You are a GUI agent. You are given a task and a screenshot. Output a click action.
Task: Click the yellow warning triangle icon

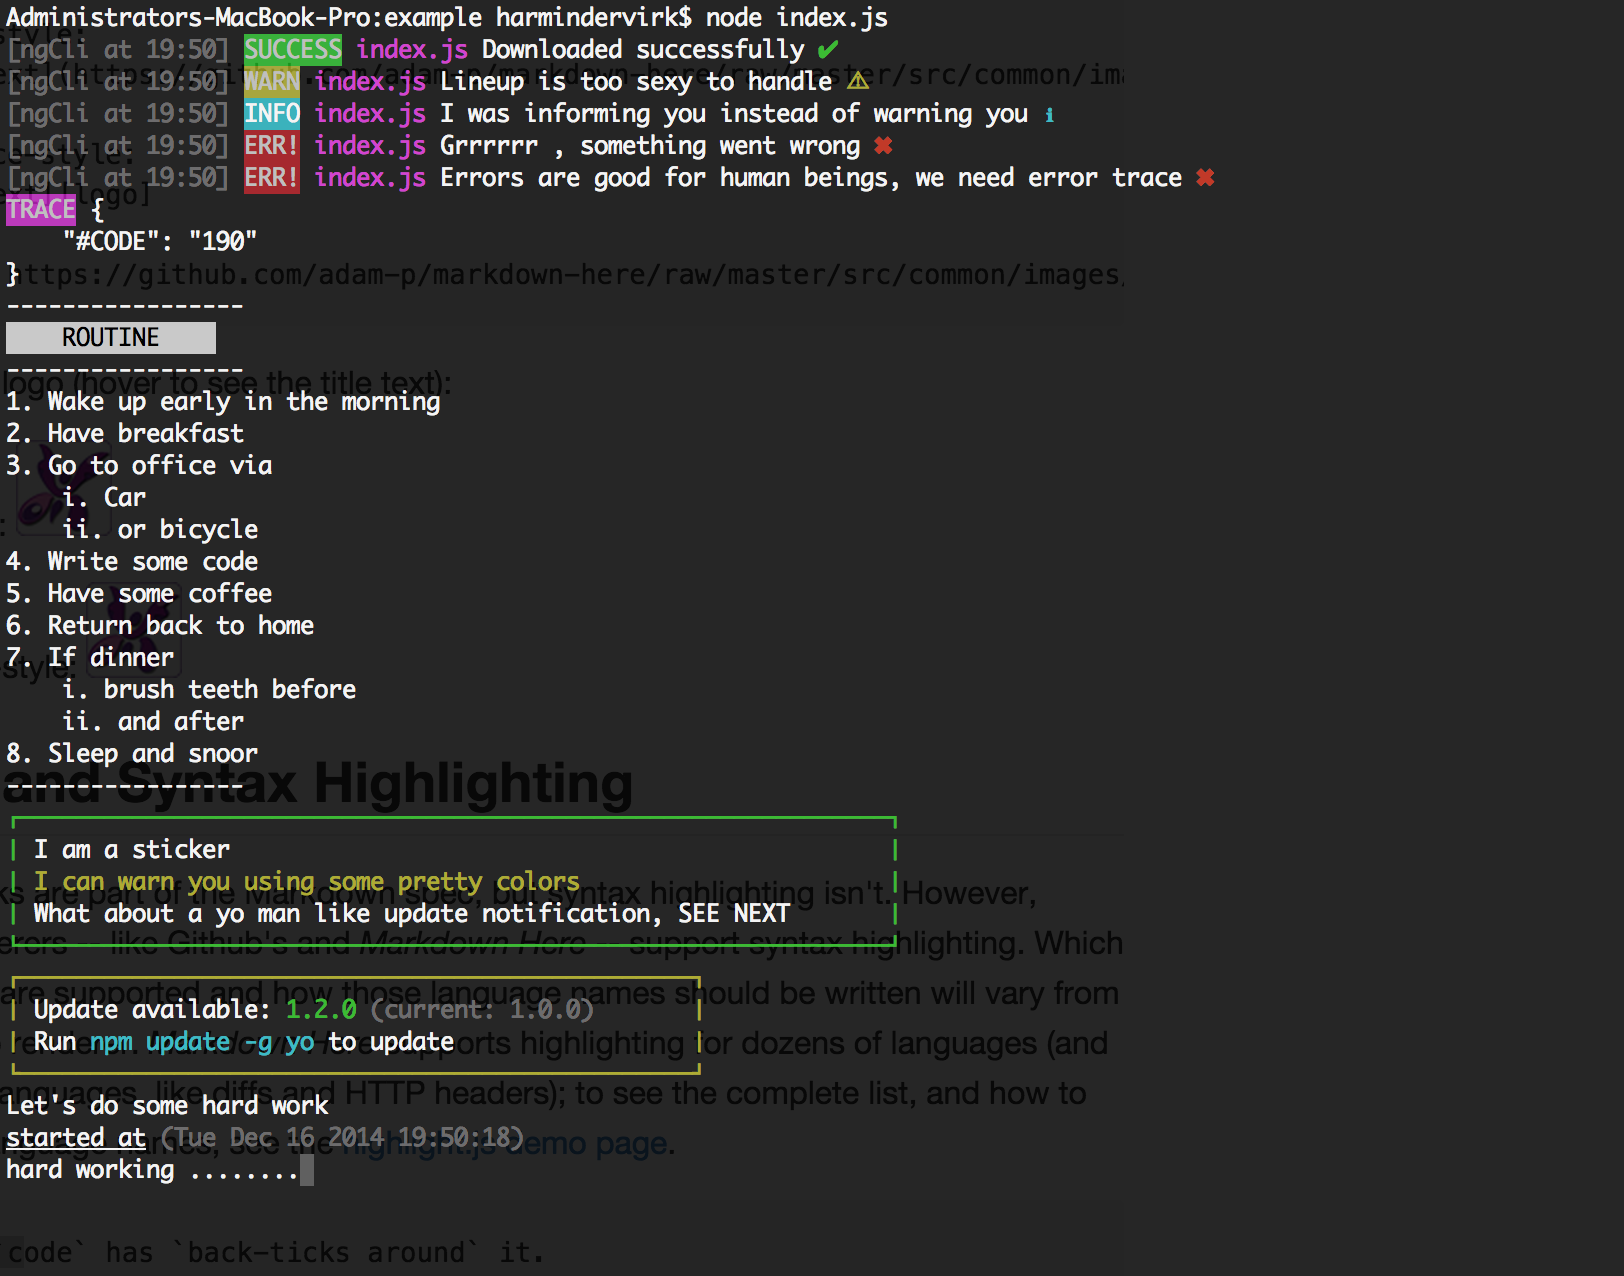(858, 81)
